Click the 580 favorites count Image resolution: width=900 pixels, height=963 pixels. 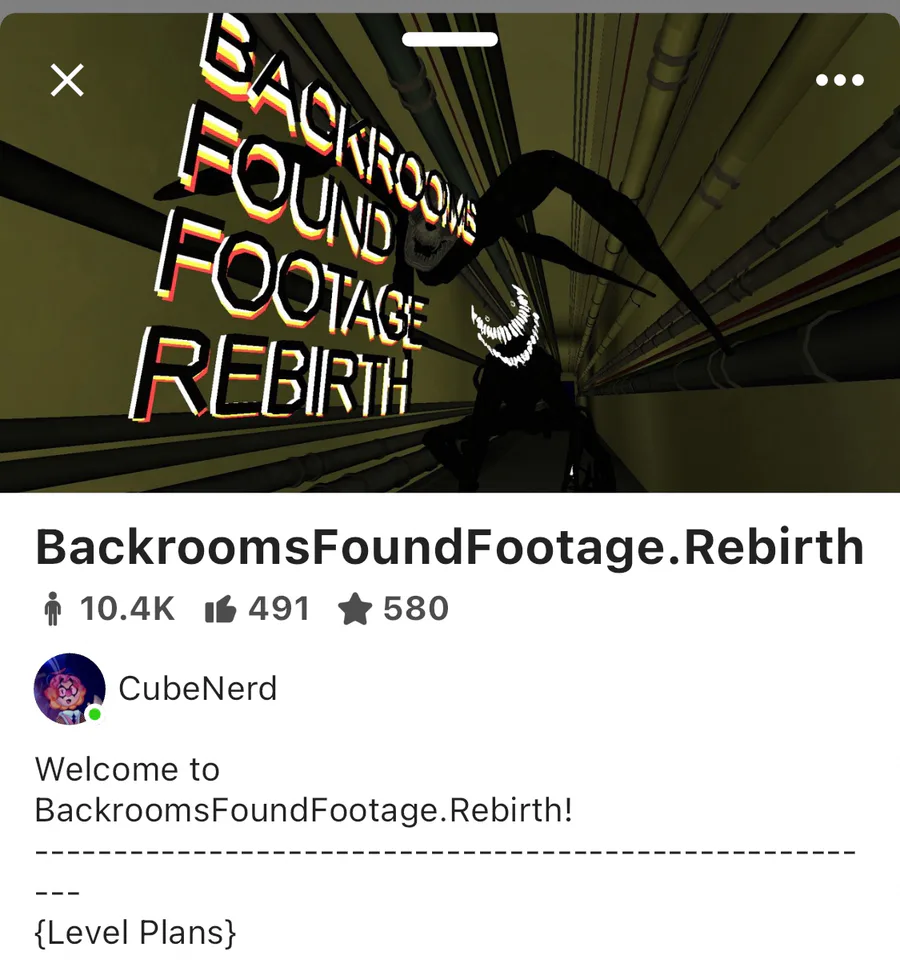click(x=416, y=609)
